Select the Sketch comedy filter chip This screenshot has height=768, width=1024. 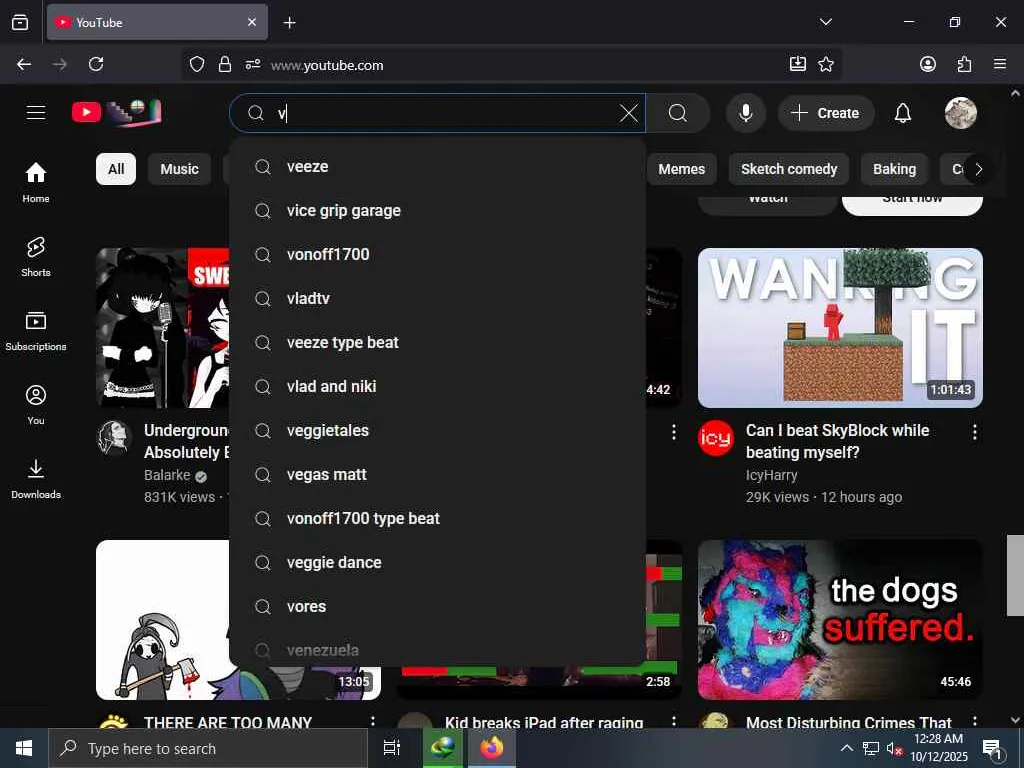click(789, 169)
